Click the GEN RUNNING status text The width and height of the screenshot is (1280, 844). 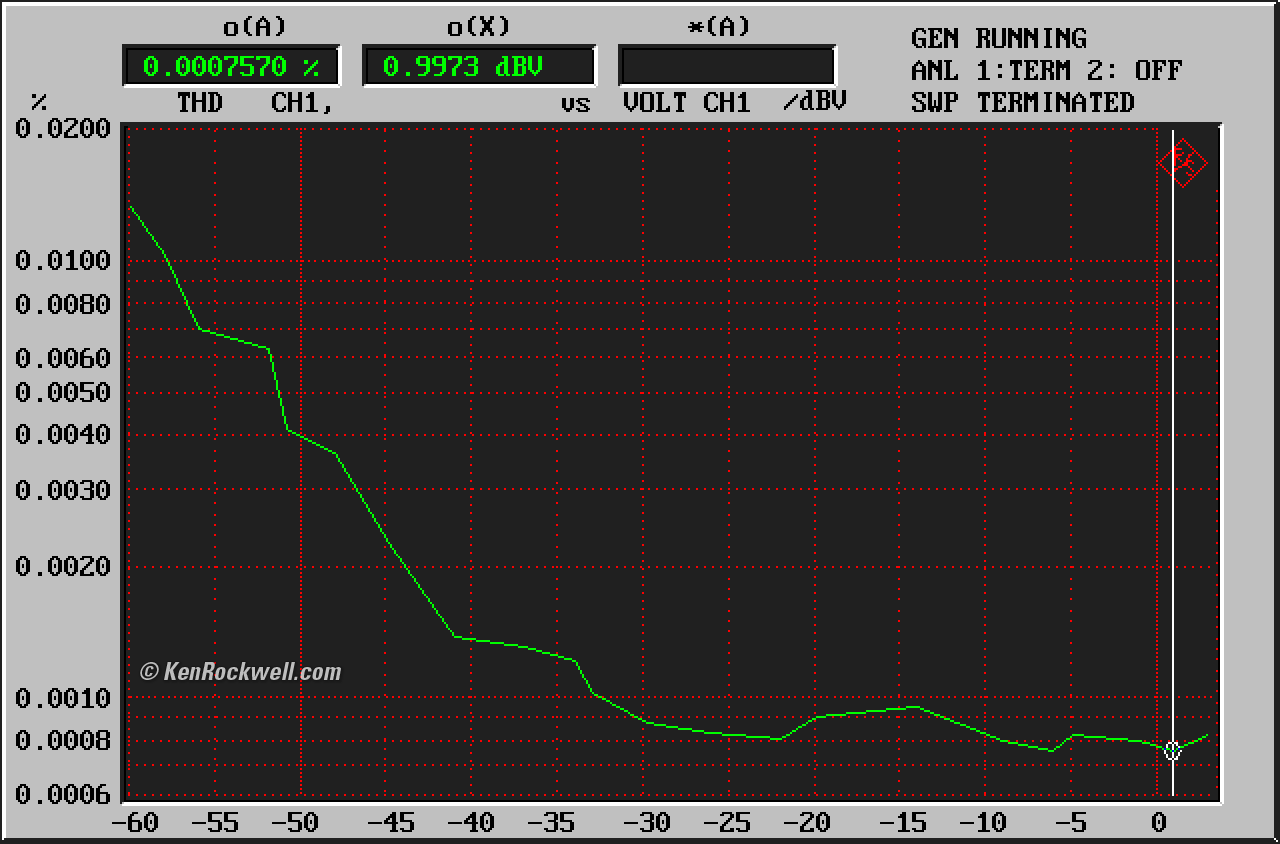tap(998, 39)
